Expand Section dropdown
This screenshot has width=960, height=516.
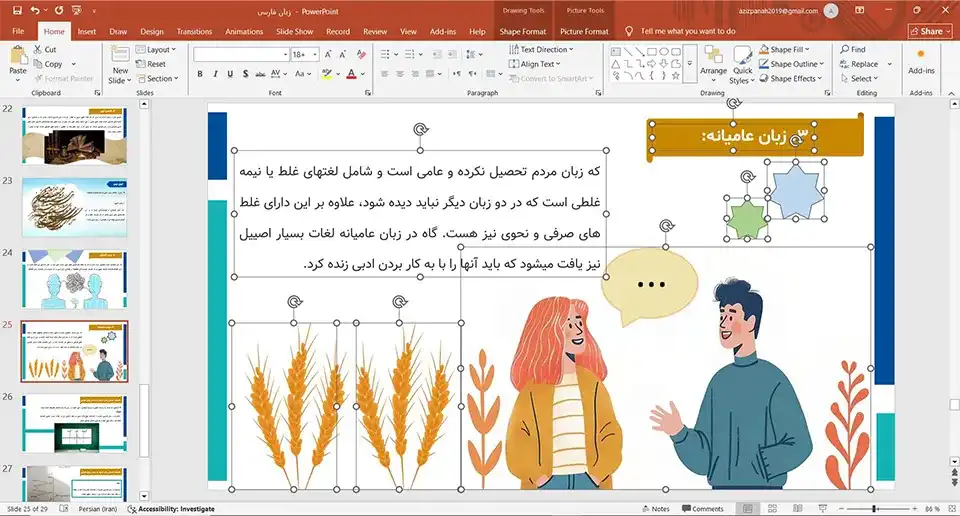point(158,78)
